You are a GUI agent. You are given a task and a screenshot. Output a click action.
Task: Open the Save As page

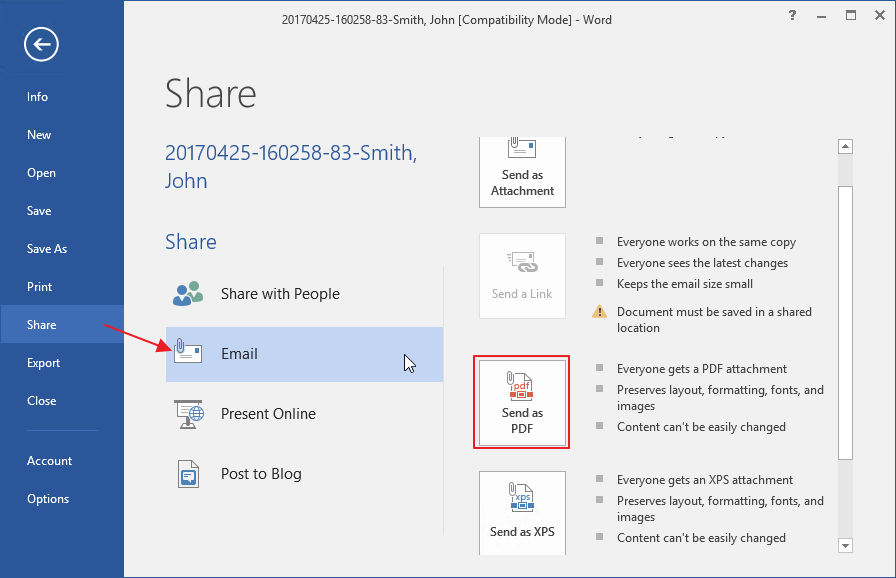(47, 249)
